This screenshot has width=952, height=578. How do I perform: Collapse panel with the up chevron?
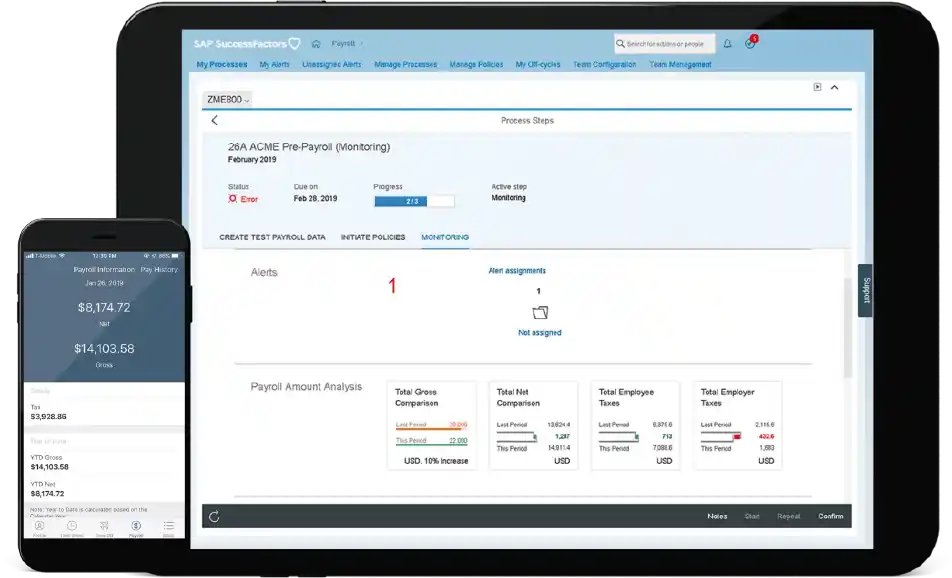coord(835,87)
